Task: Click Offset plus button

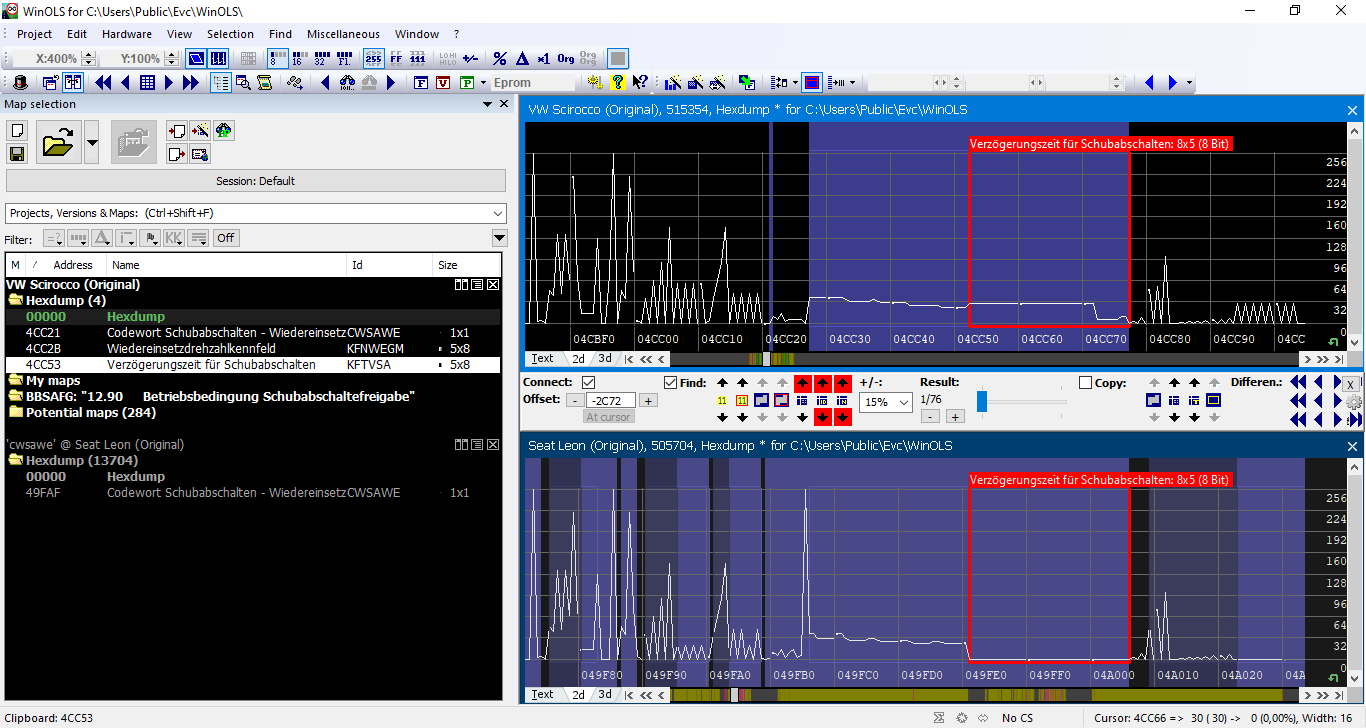Action: click(x=648, y=401)
